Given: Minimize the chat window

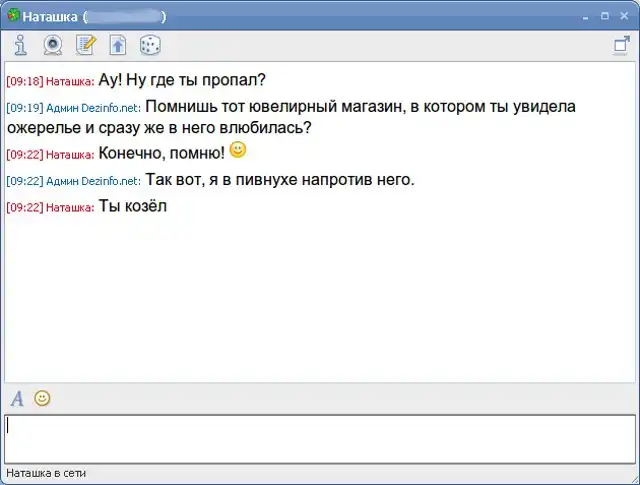Looking at the screenshot, I should [x=587, y=16].
